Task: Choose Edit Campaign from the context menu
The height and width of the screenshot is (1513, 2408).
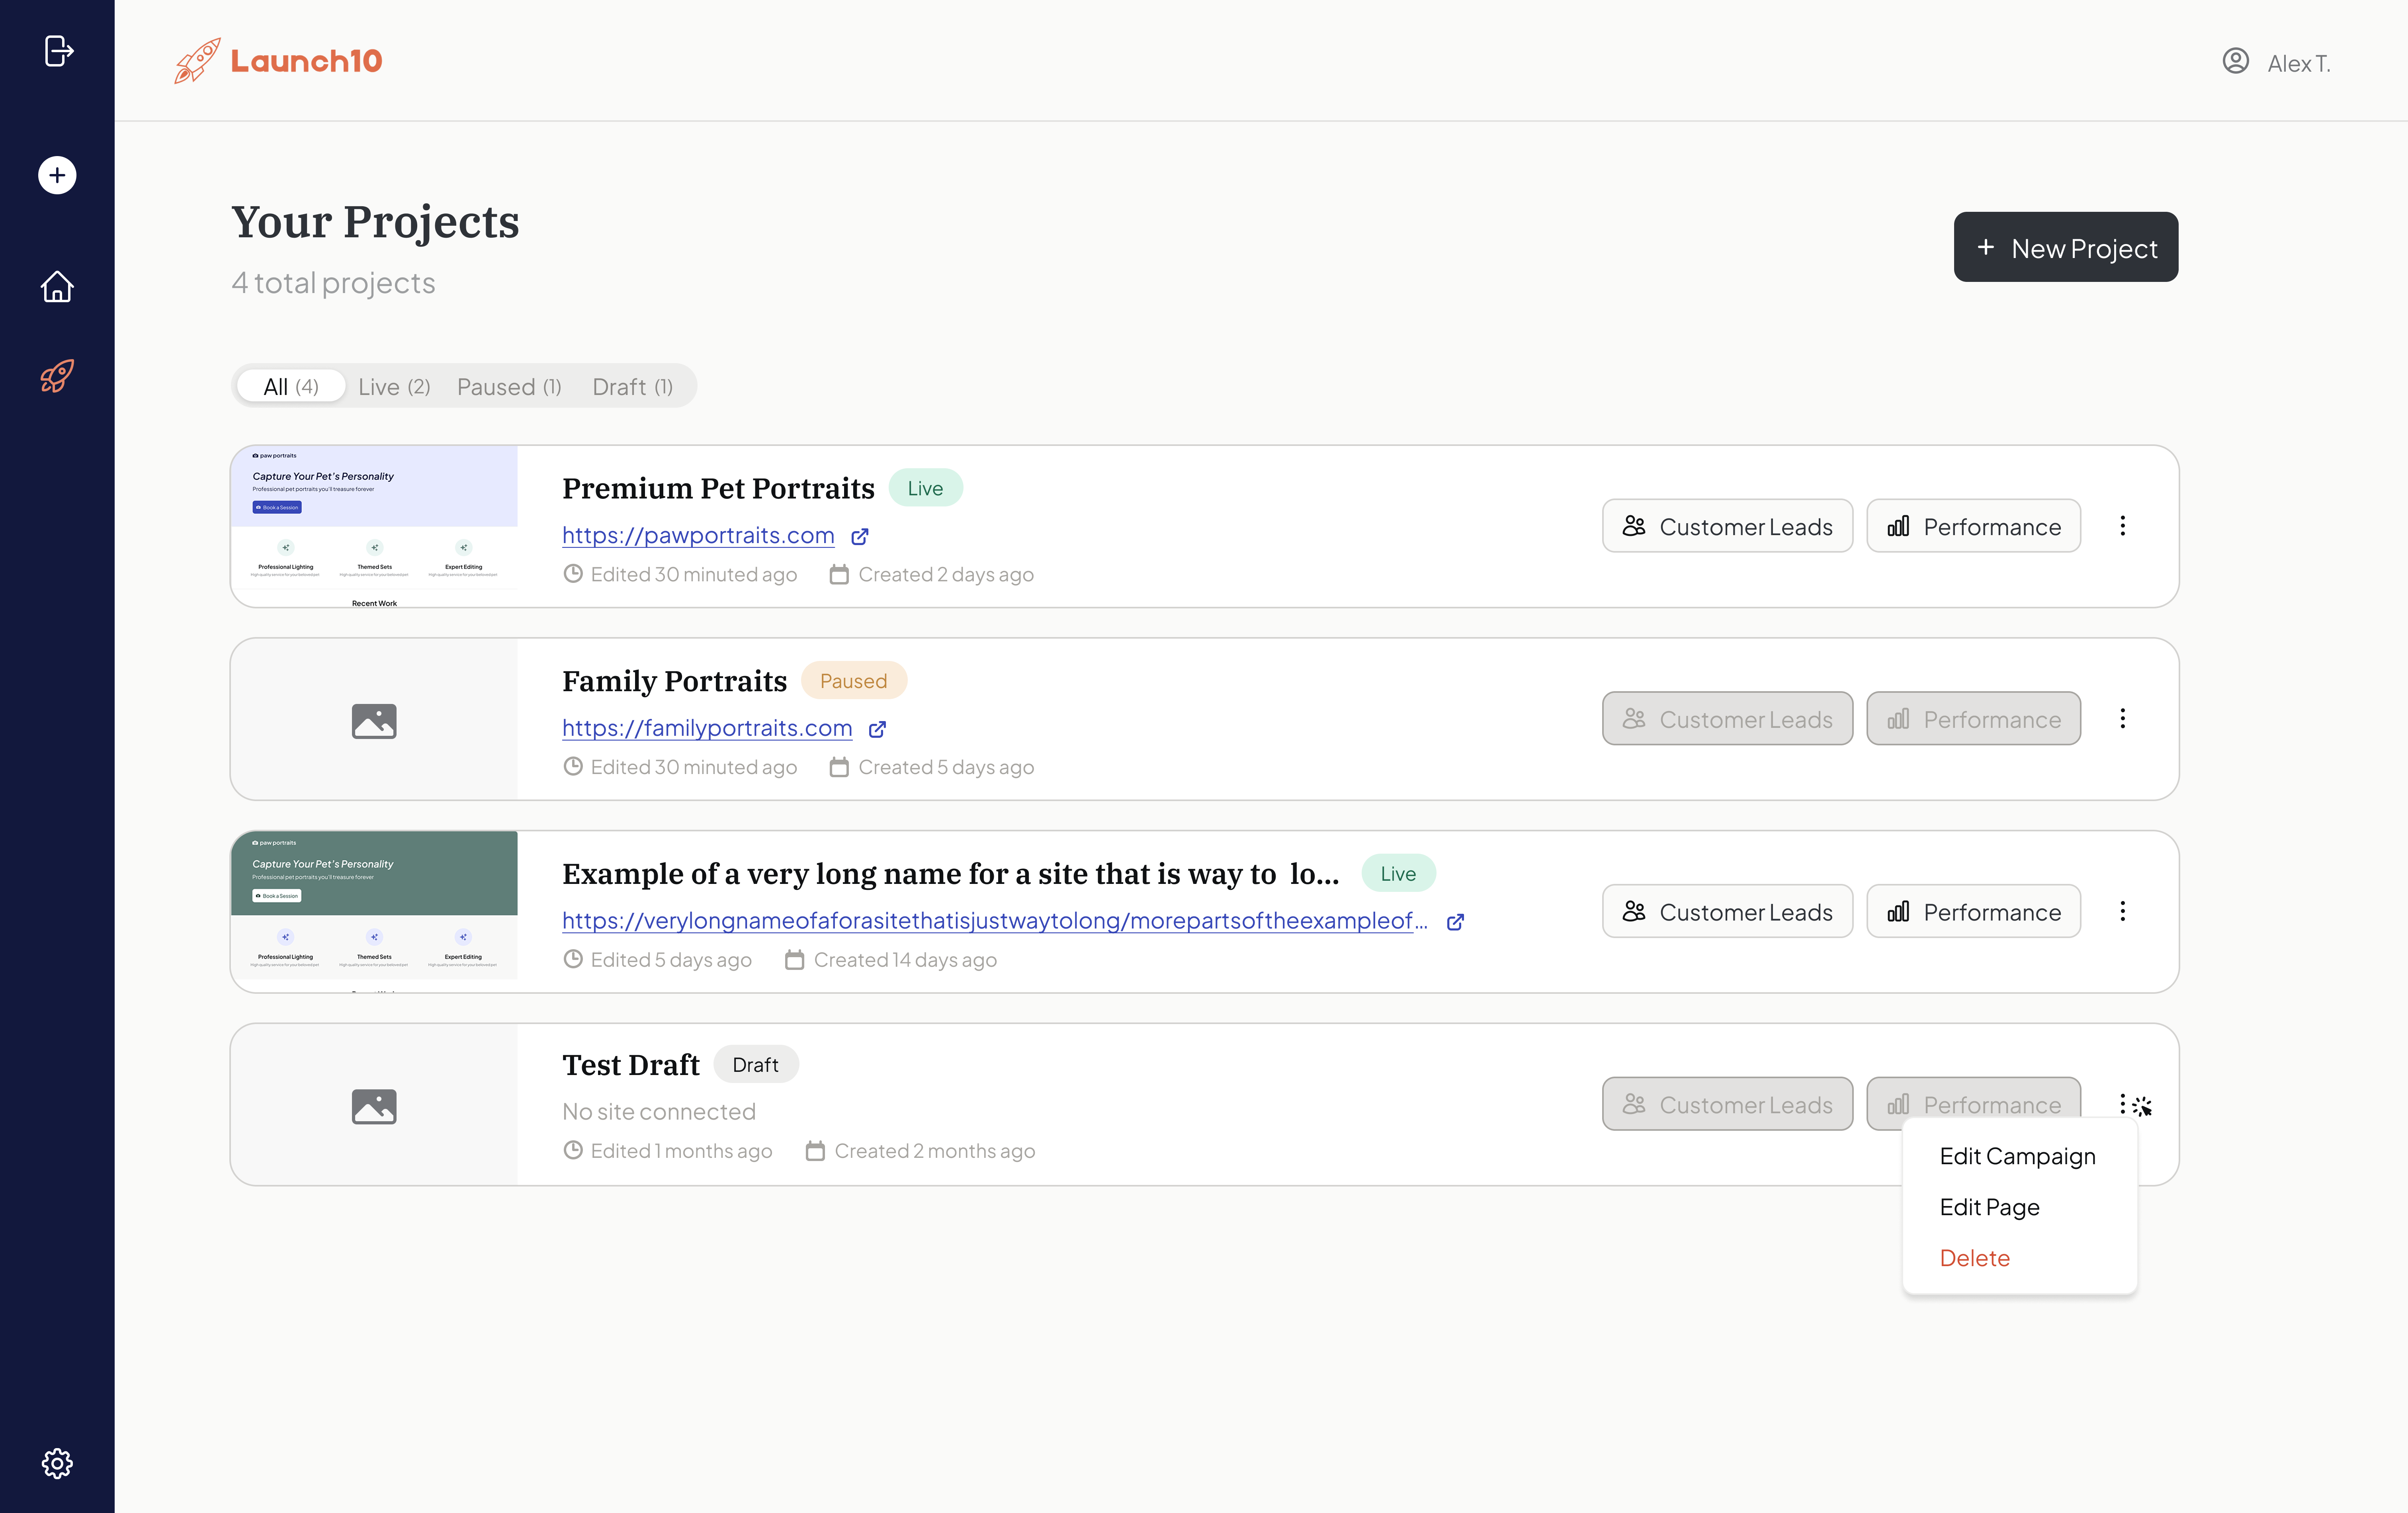Action: tap(2017, 1156)
